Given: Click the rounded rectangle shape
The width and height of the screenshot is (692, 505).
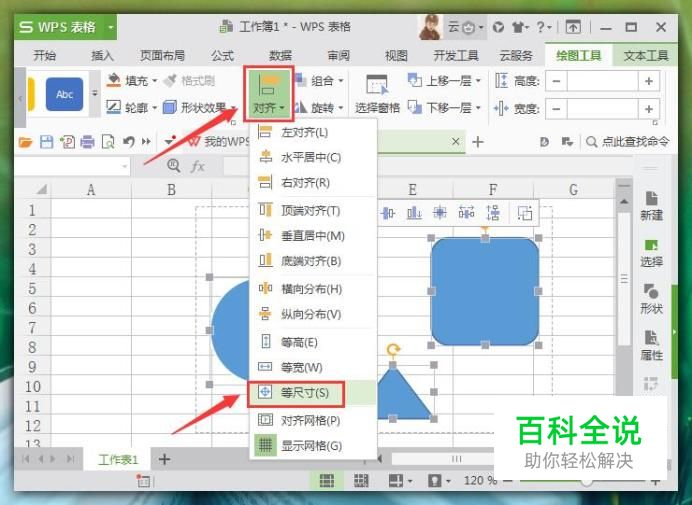Looking at the screenshot, I should coord(485,291).
